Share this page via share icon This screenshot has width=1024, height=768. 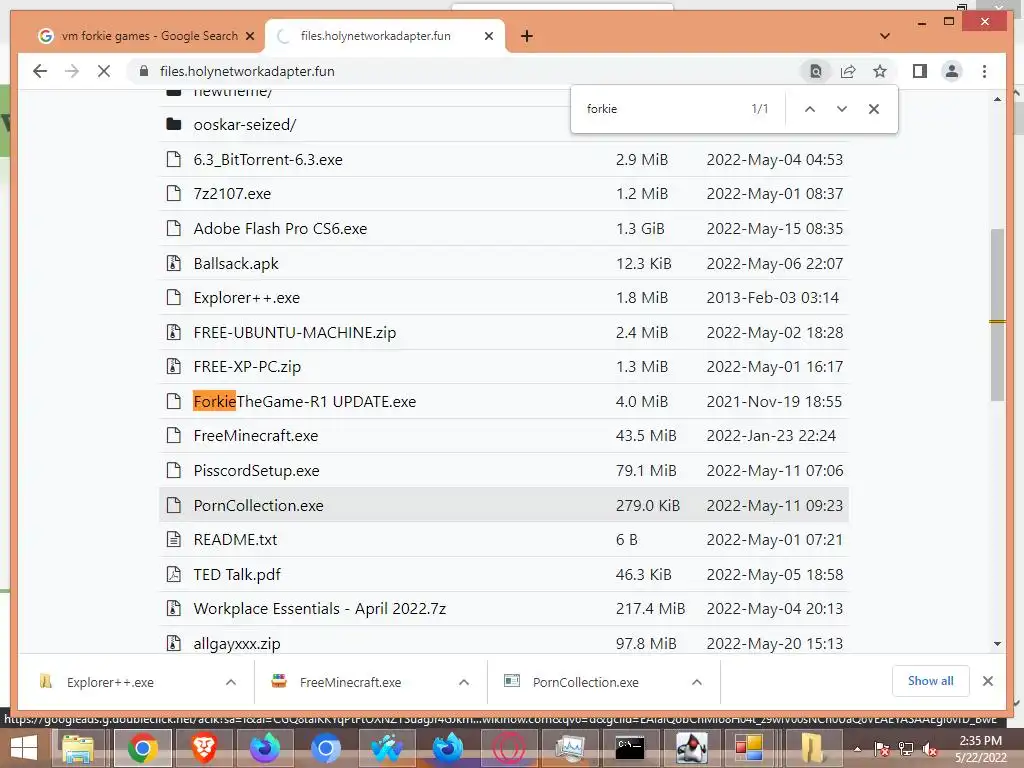point(848,71)
